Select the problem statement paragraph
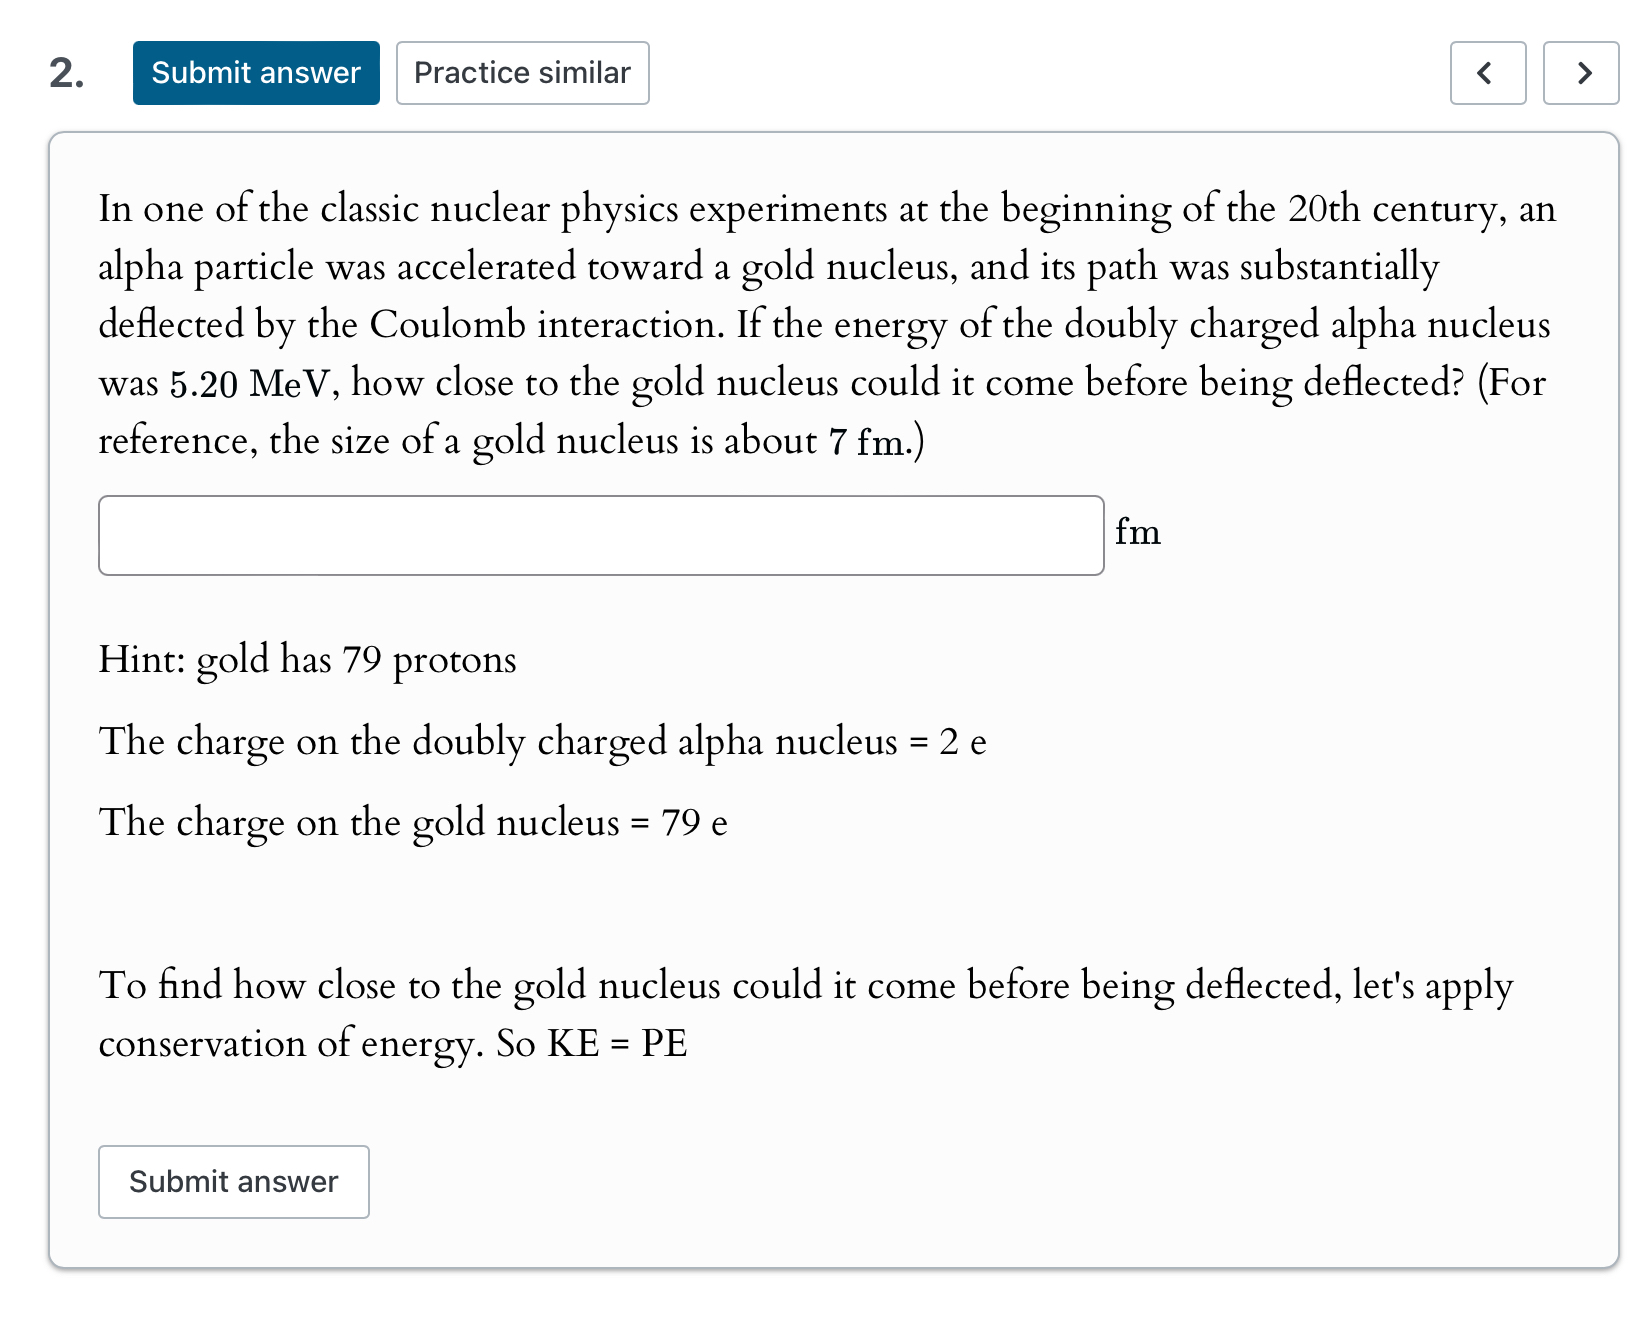 tap(820, 320)
